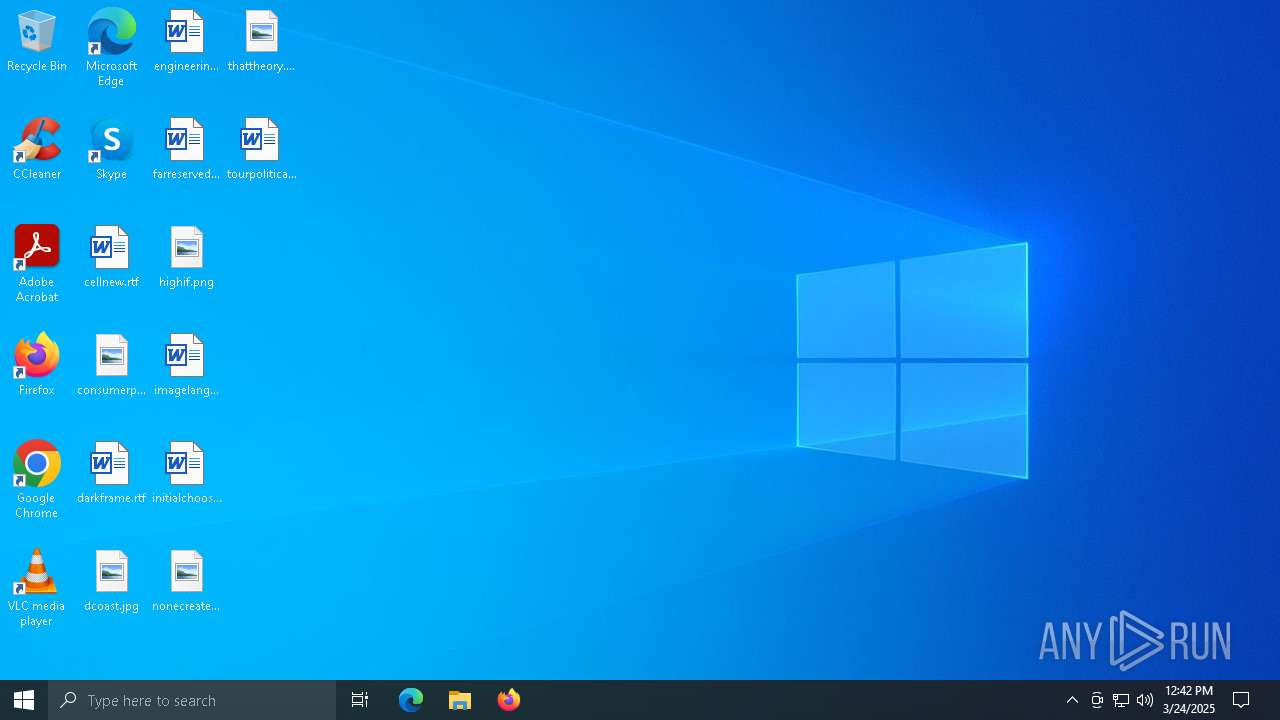
Task: Select the highif.png image file
Action: tap(186, 258)
